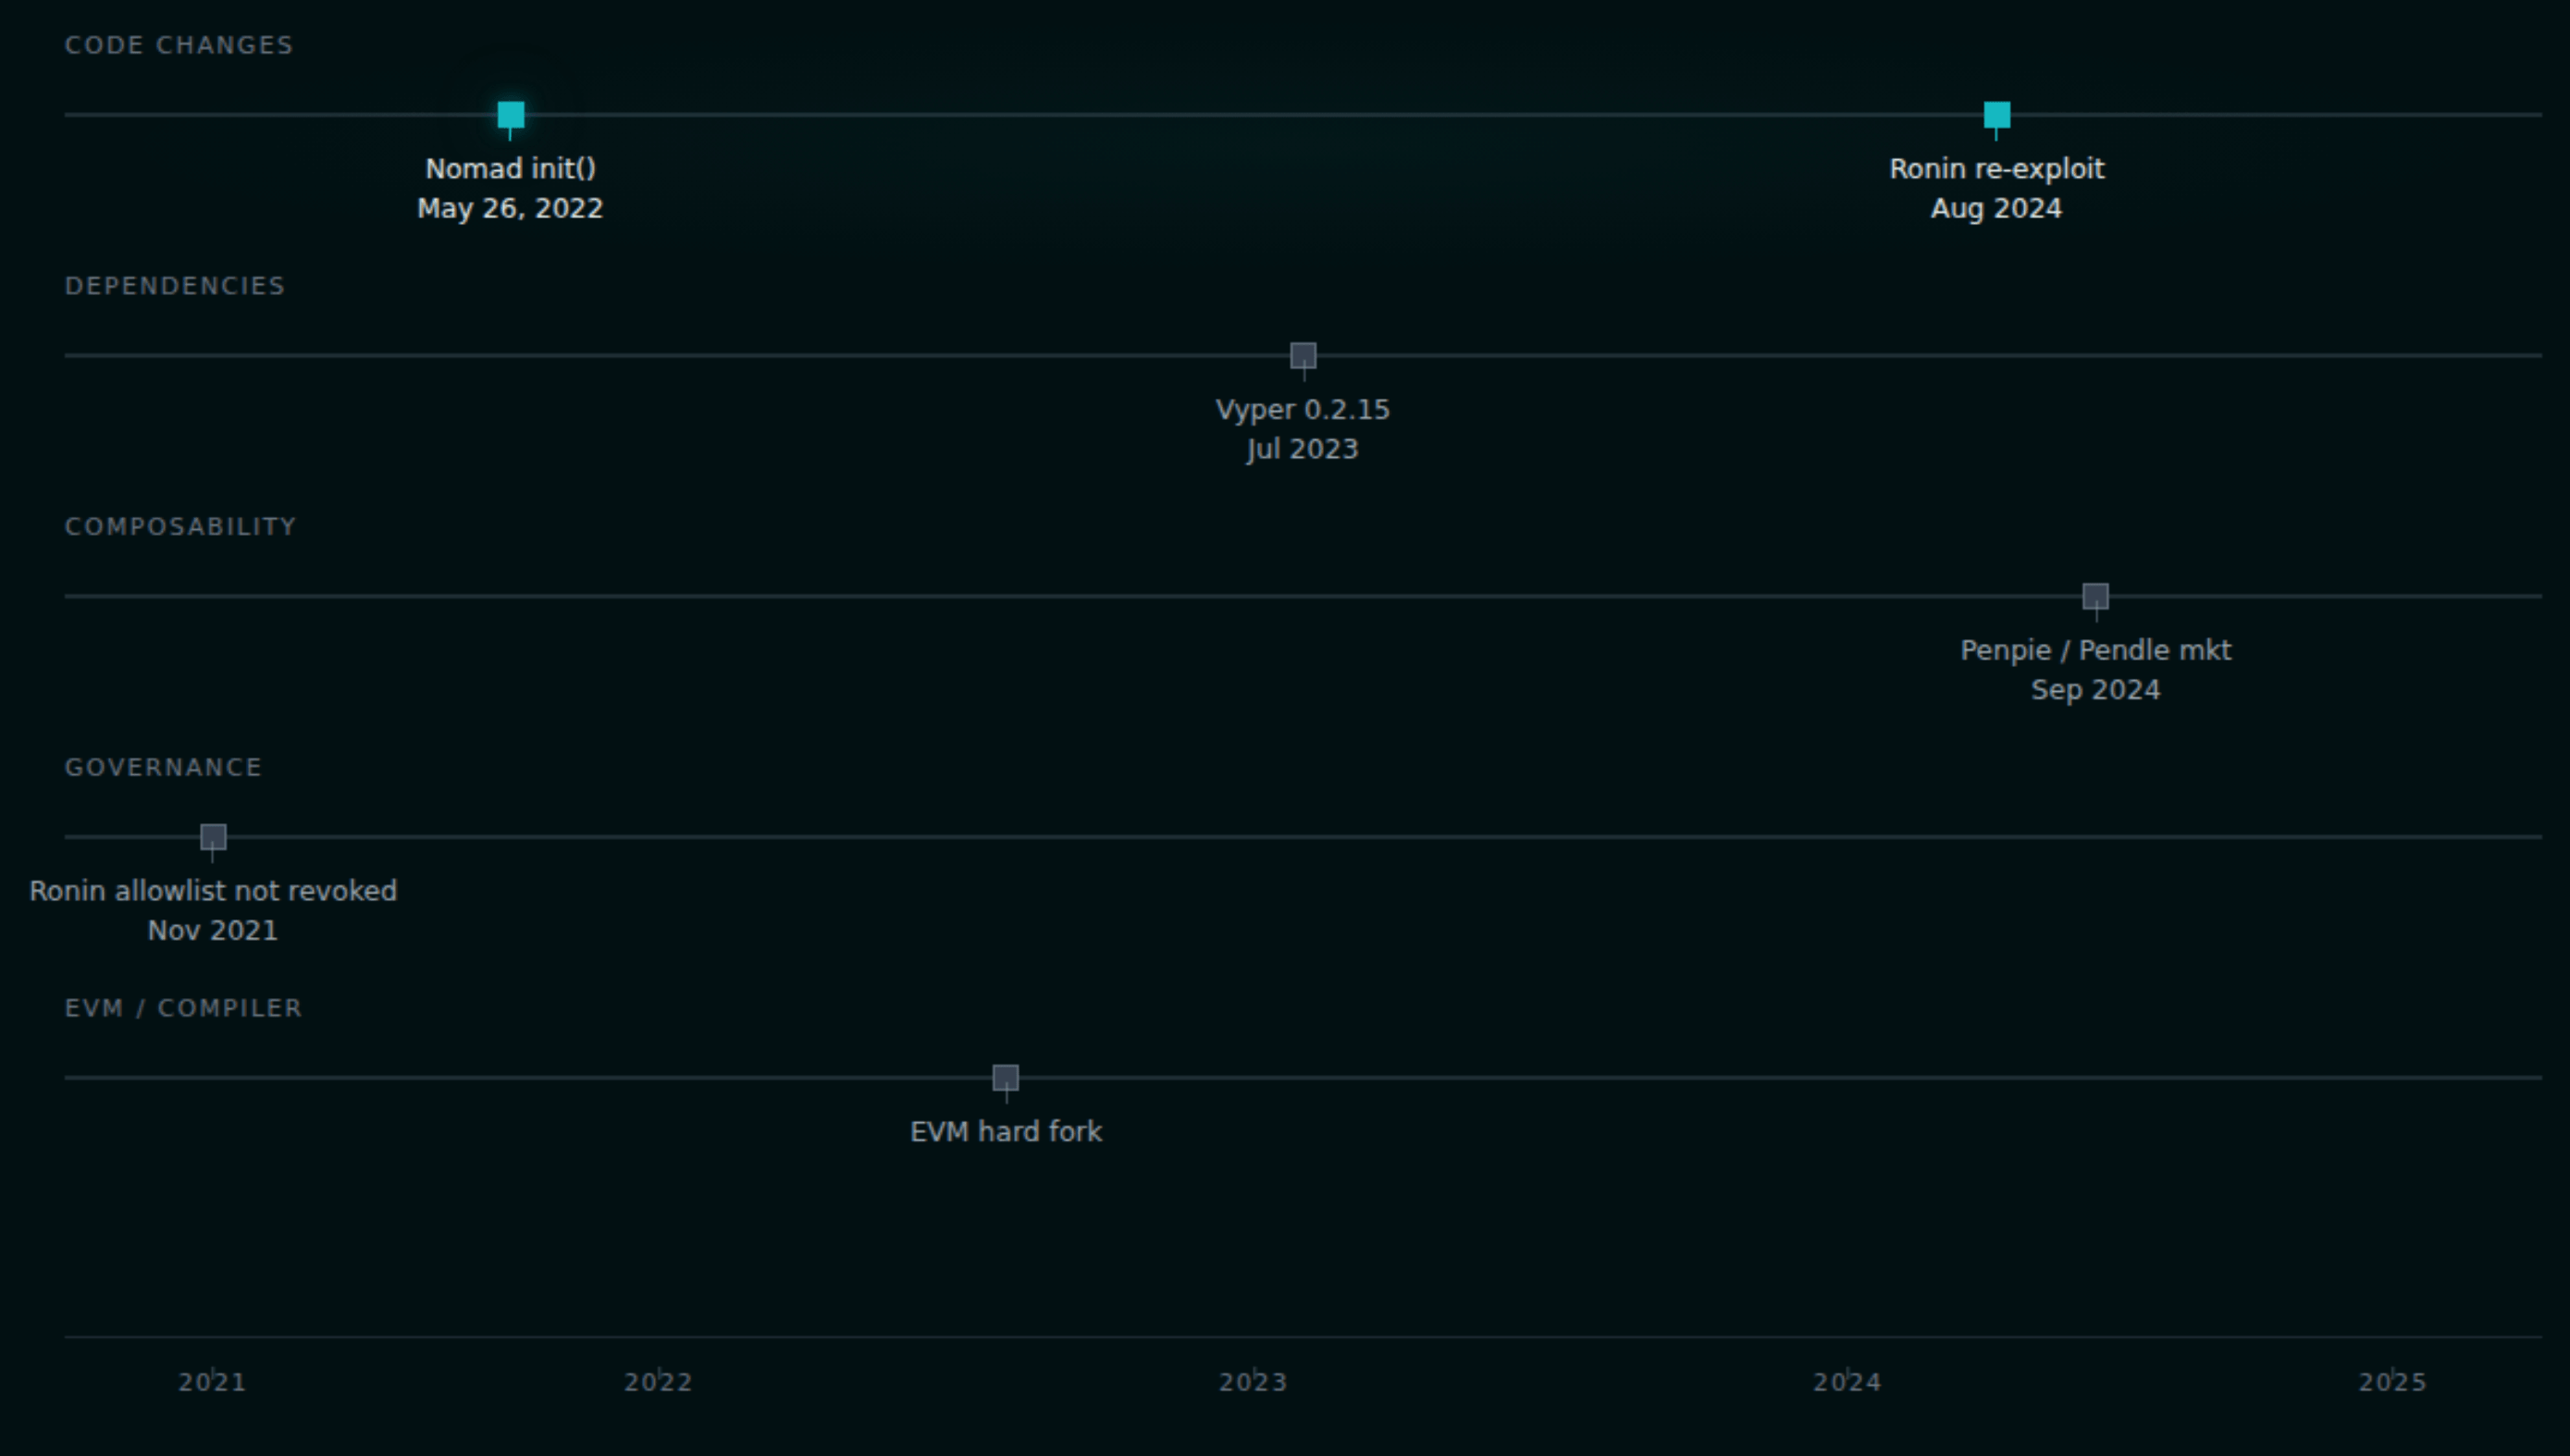Click the Ronin allowlist not revoked marker

[x=212, y=836]
